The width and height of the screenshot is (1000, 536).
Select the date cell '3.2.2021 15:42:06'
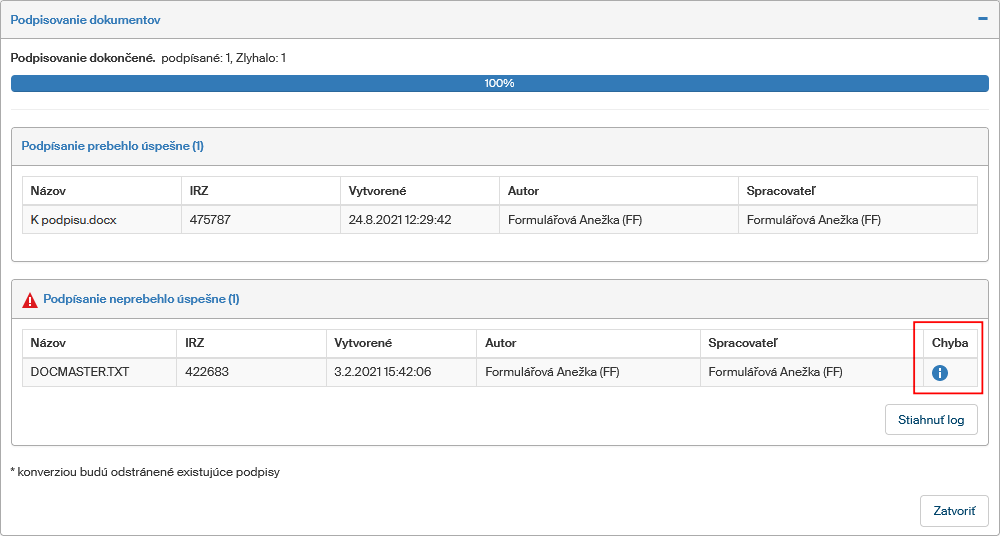(383, 373)
